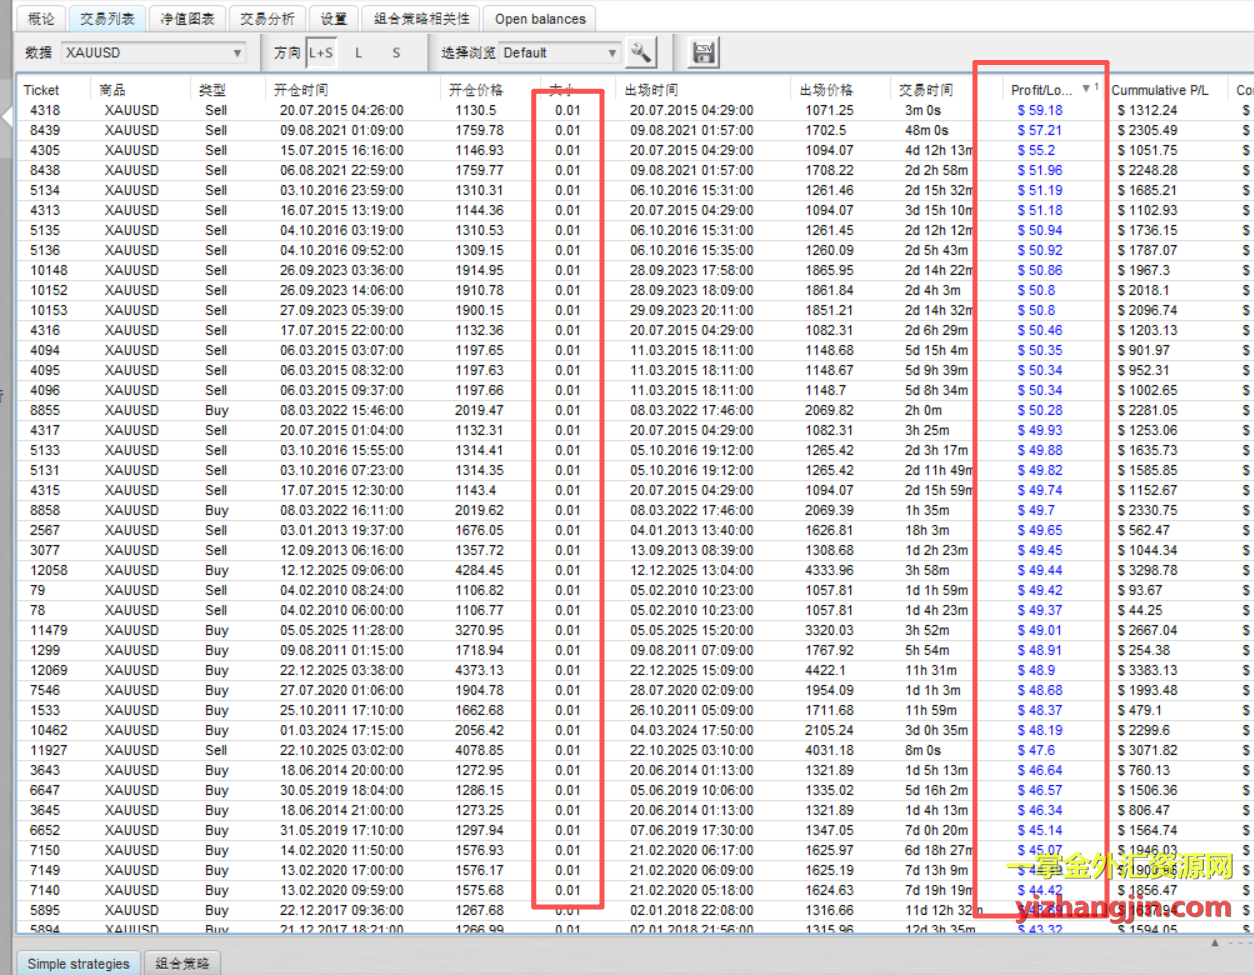The height and width of the screenshot is (975, 1254).
Task: Select the S short-only direction toggle
Action: pyautogui.click(x=396, y=53)
